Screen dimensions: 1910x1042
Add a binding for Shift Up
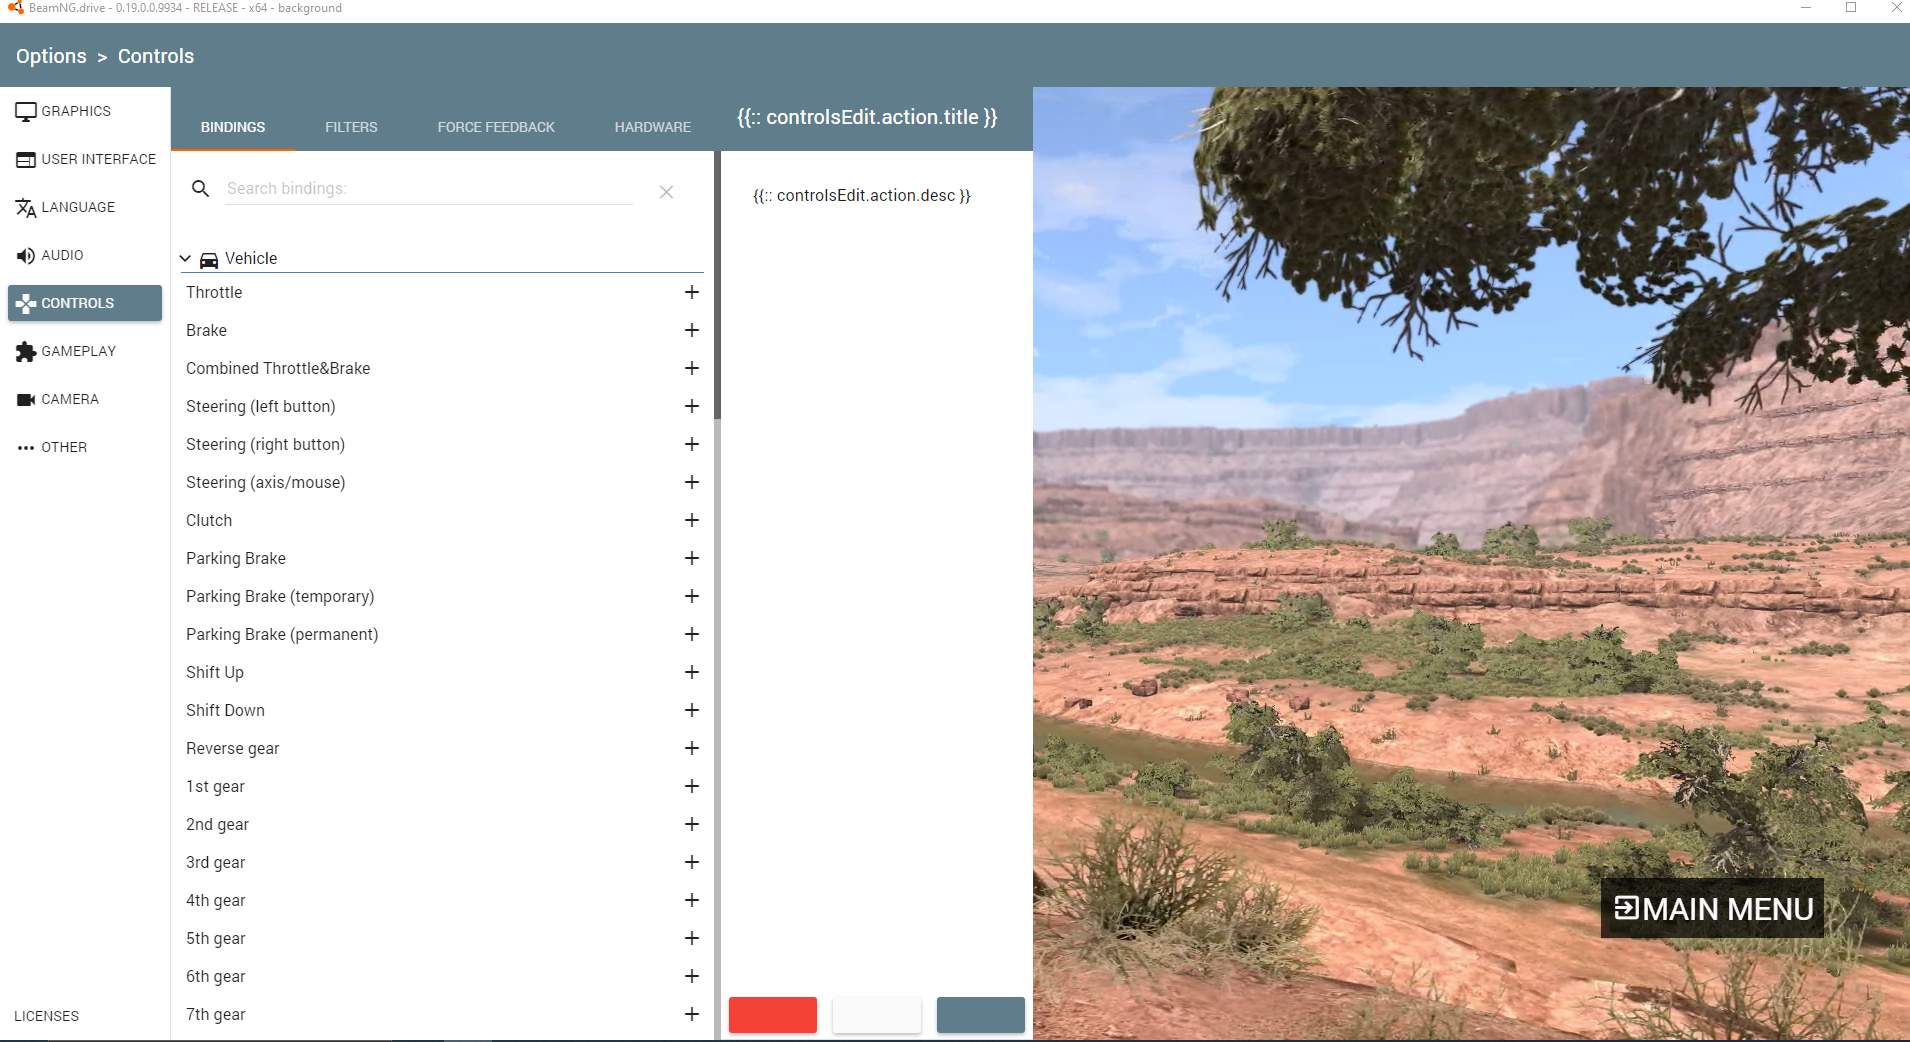click(x=691, y=672)
